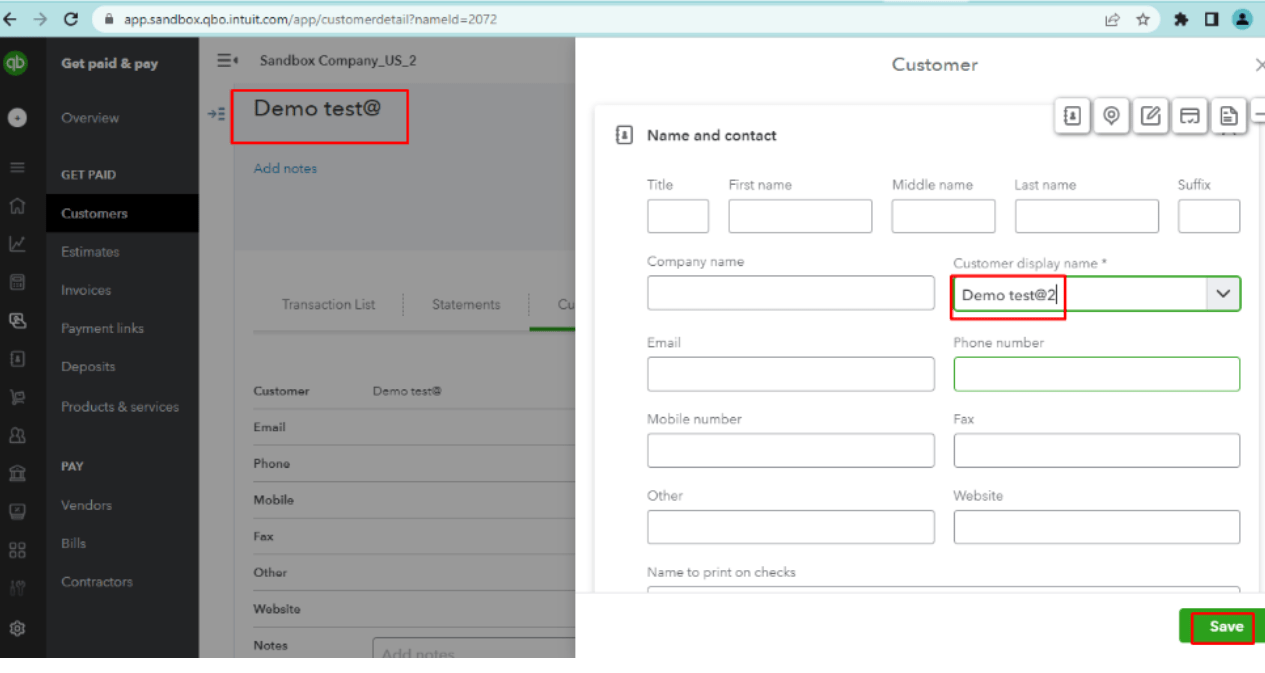Click into the Email input field
1265x673 pixels.
coord(790,374)
